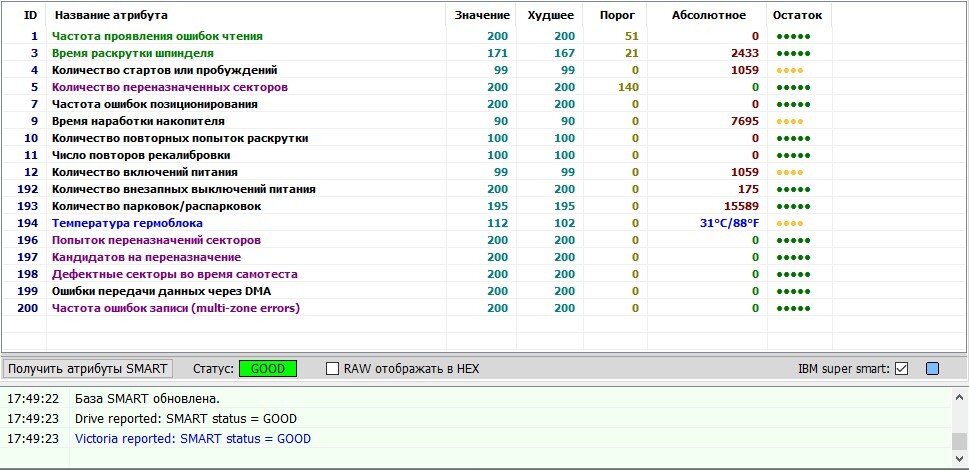
Task: Click the Остаток column header
Action: point(797,15)
